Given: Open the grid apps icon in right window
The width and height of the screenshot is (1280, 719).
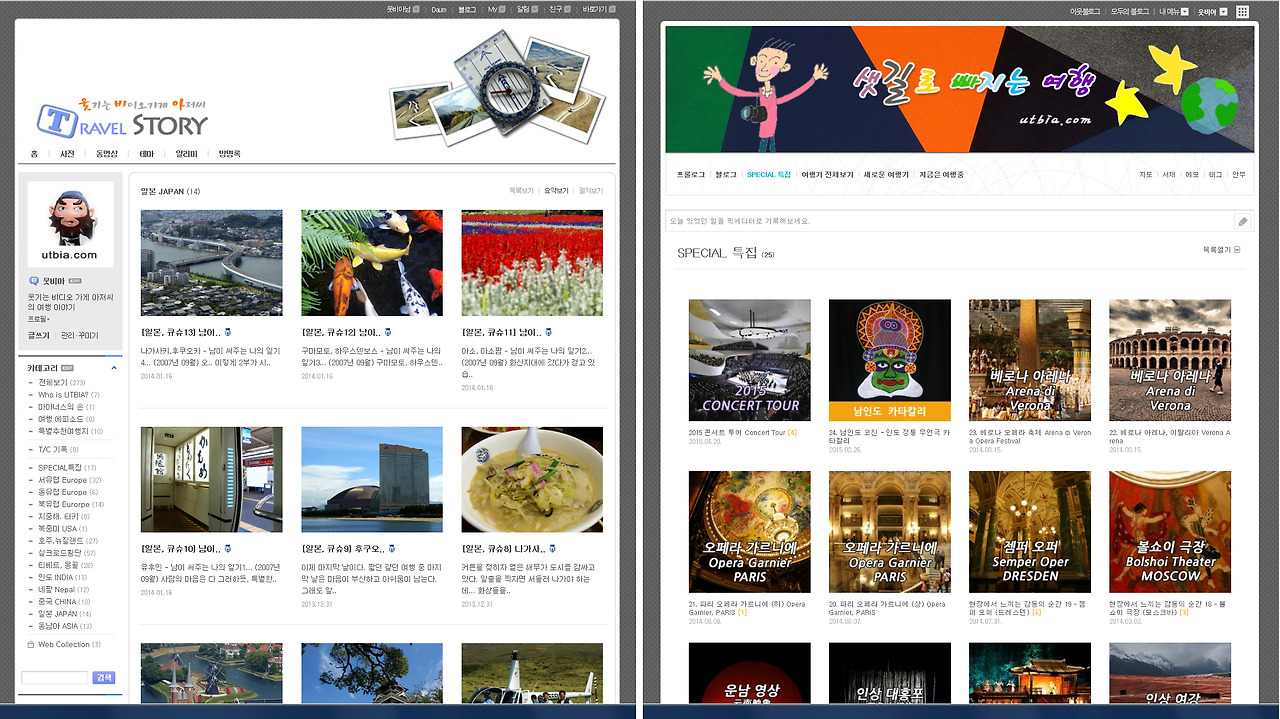Looking at the screenshot, I should click(1243, 11).
